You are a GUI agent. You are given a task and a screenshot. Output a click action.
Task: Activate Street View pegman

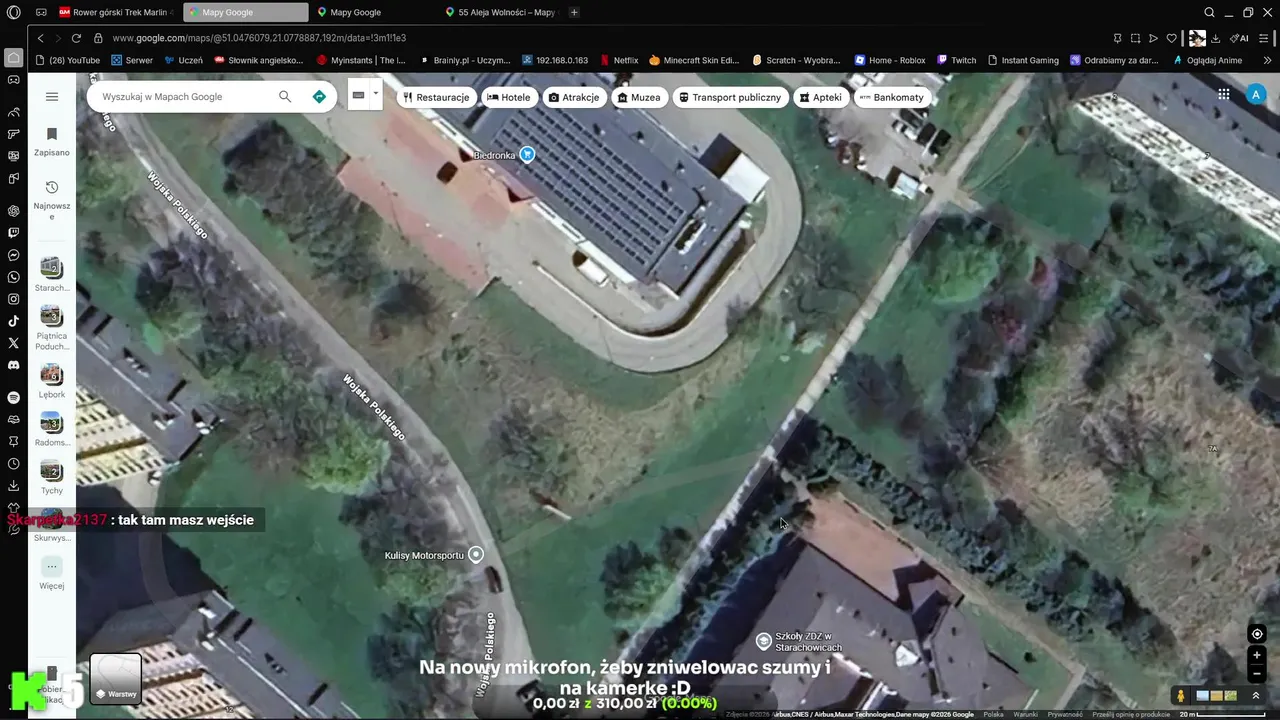[x=1181, y=695]
